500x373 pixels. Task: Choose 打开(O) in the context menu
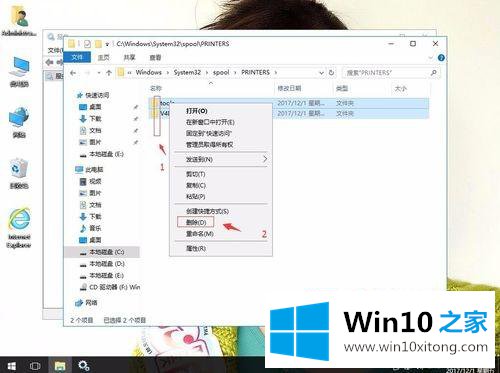[x=197, y=111]
